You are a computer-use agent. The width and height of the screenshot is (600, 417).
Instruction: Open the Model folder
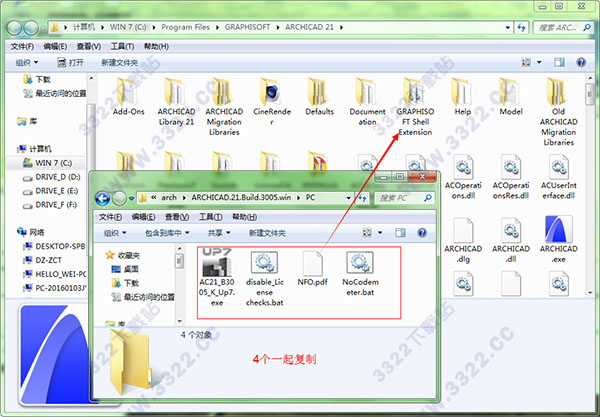(x=510, y=97)
